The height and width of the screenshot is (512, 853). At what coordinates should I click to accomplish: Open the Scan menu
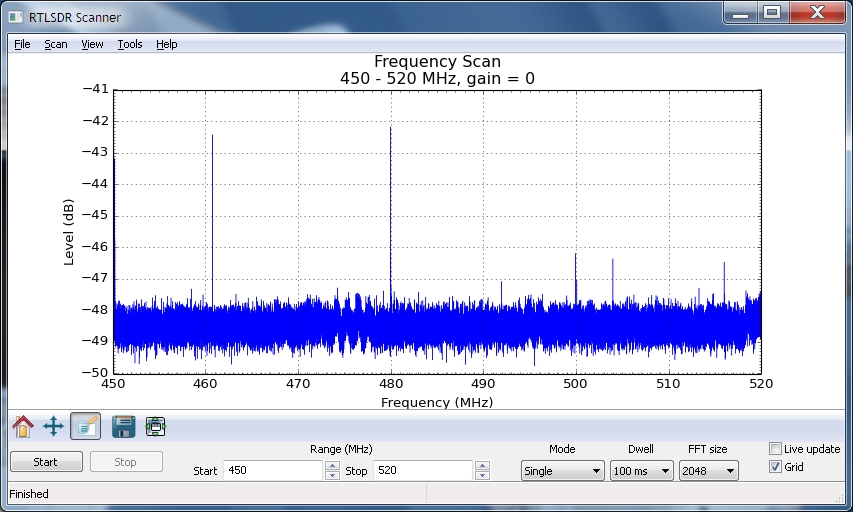tap(55, 44)
